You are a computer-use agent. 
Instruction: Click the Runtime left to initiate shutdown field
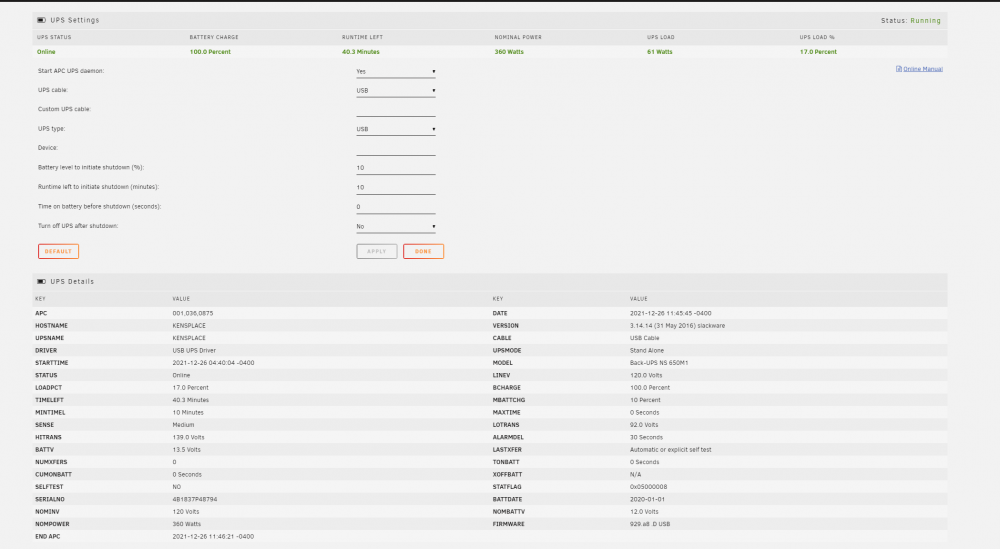point(395,187)
